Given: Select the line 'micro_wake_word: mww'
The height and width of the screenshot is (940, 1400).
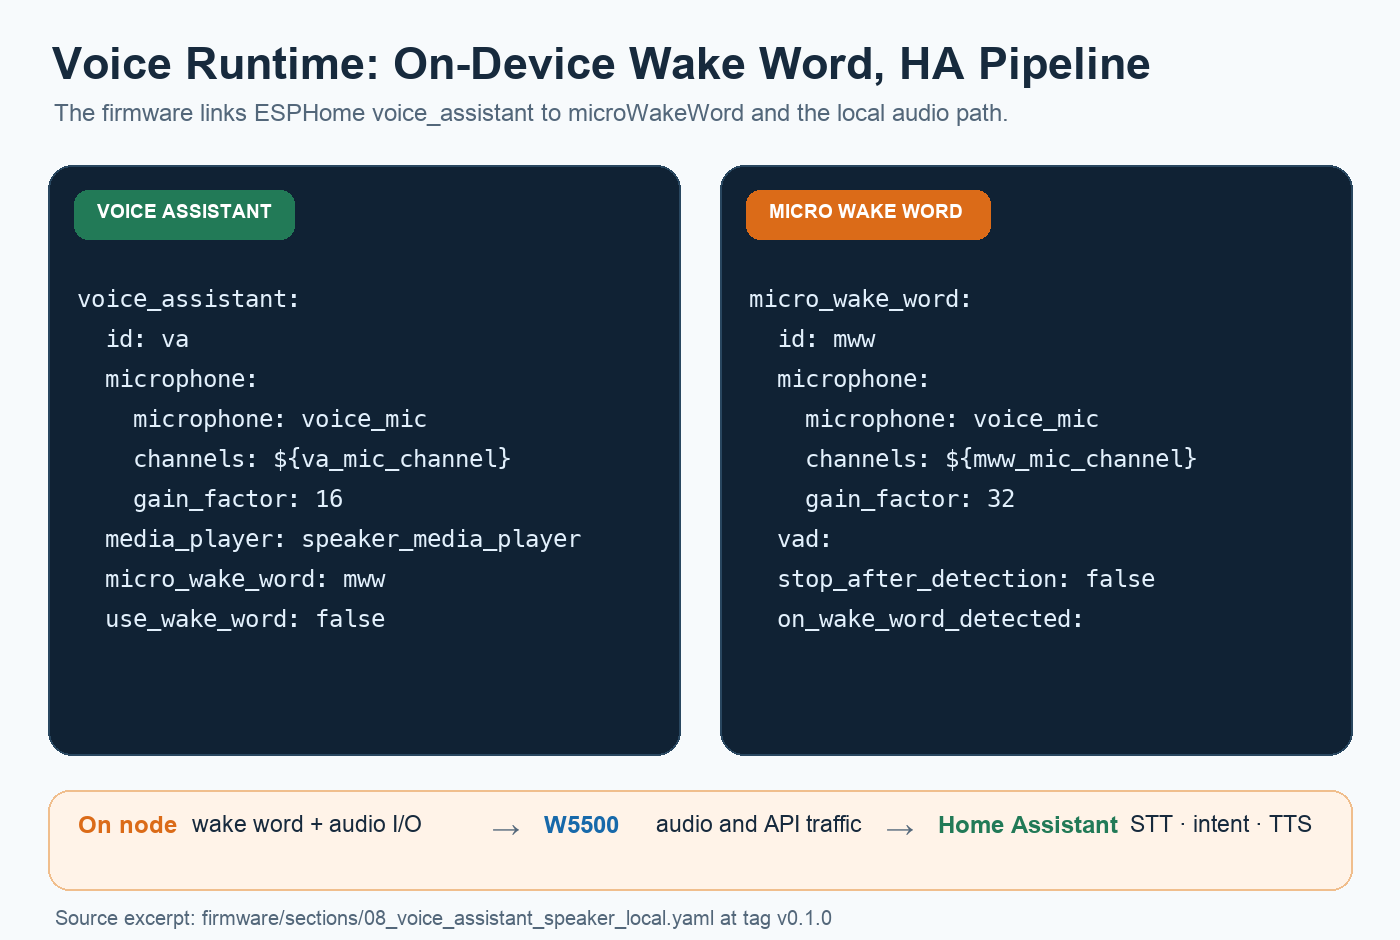Looking at the screenshot, I should (x=245, y=579).
